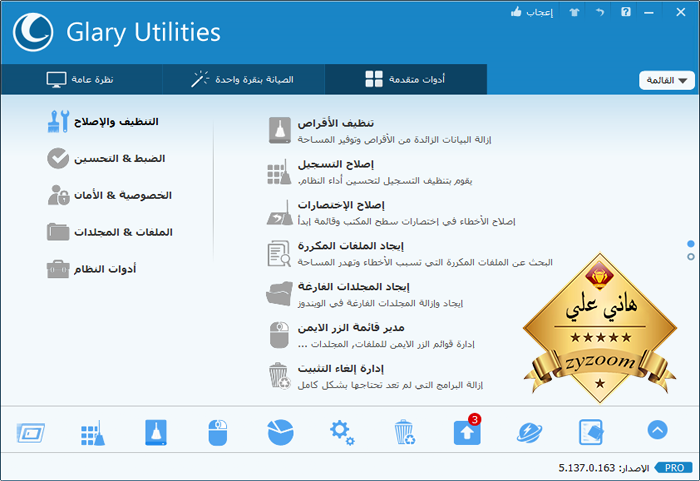
Task: Click description إزالة البرامج التي لم تعد تحتاجها بشكل كامل
Action: click(390, 385)
